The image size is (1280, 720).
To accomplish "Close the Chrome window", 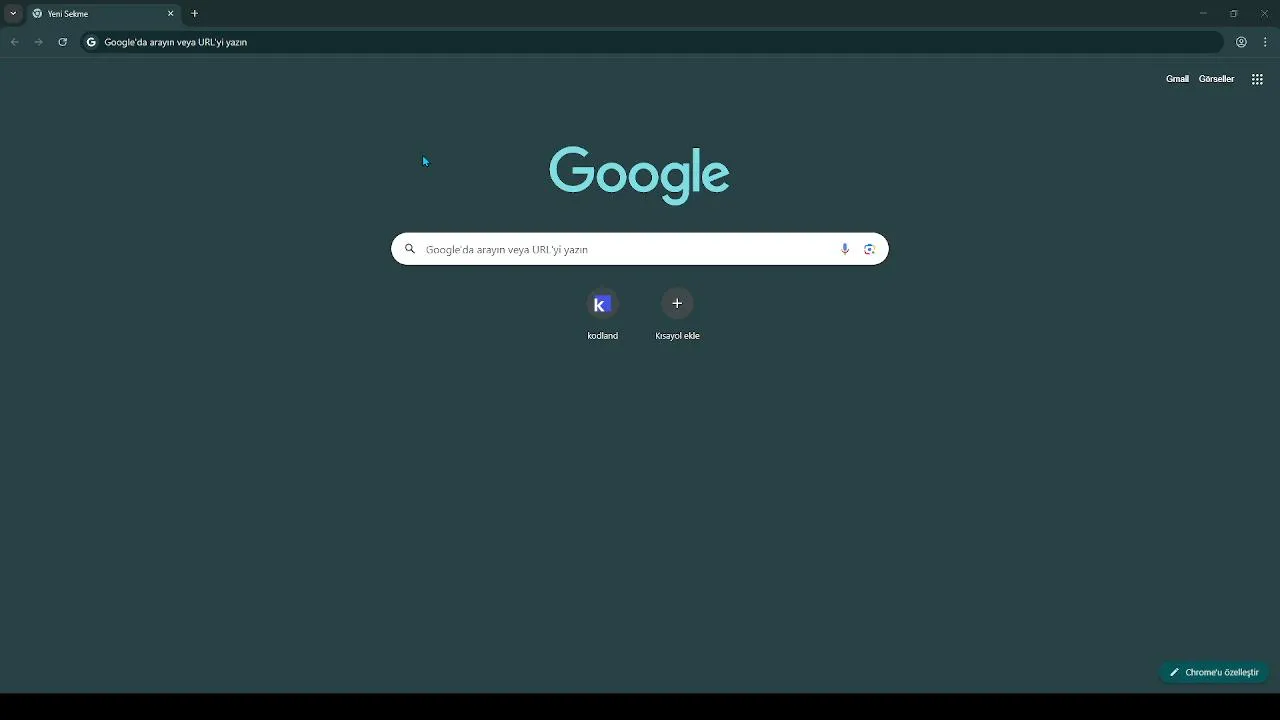I will coord(1264,14).
